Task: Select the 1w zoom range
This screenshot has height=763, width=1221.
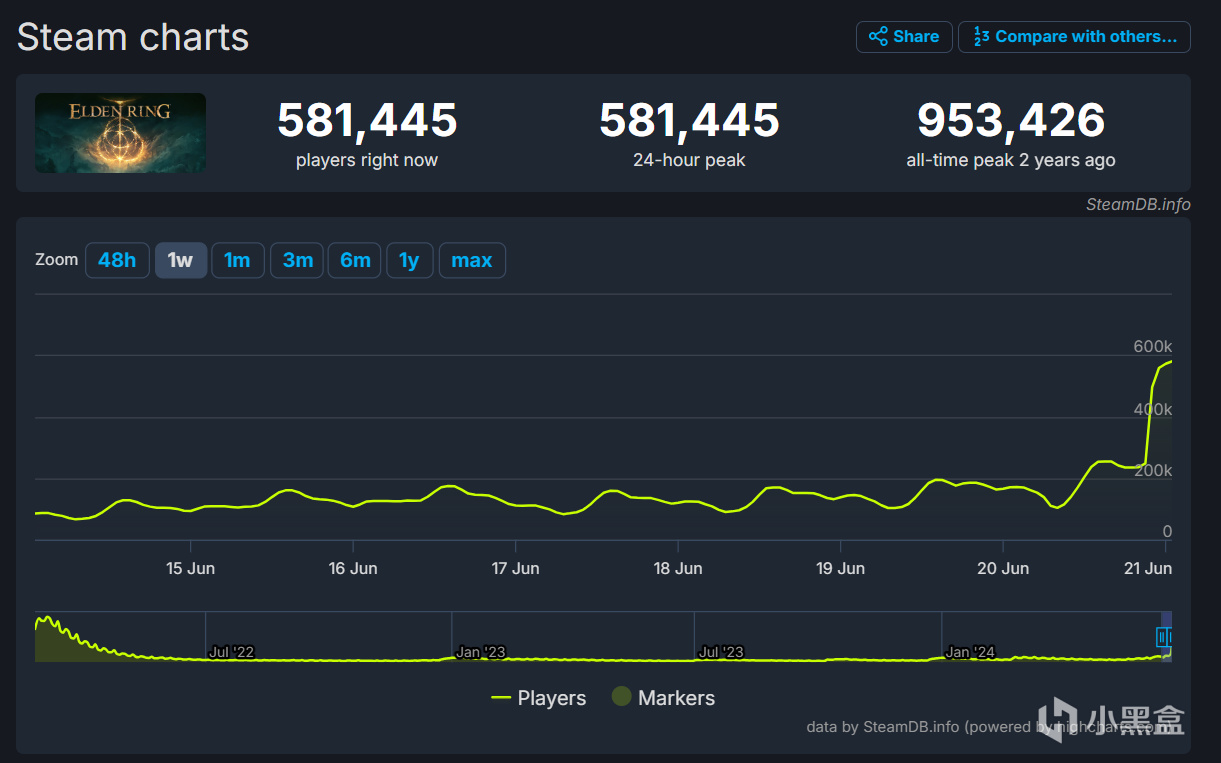Action: [x=180, y=261]
